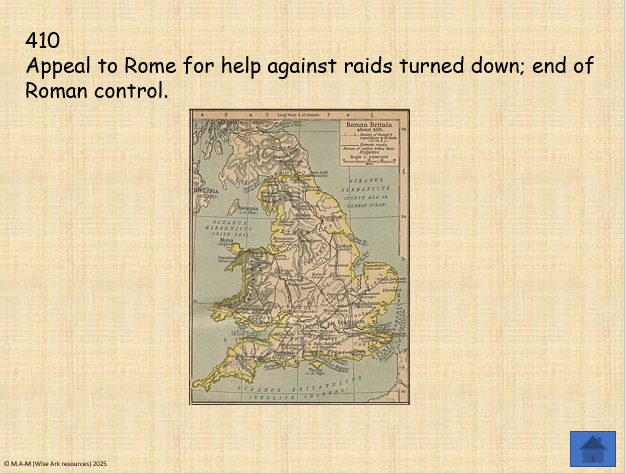Click the longitude caption at the map's top
The width and height of the screenshot is (626, 474).
pyautogui.click(x=298, y=115)
